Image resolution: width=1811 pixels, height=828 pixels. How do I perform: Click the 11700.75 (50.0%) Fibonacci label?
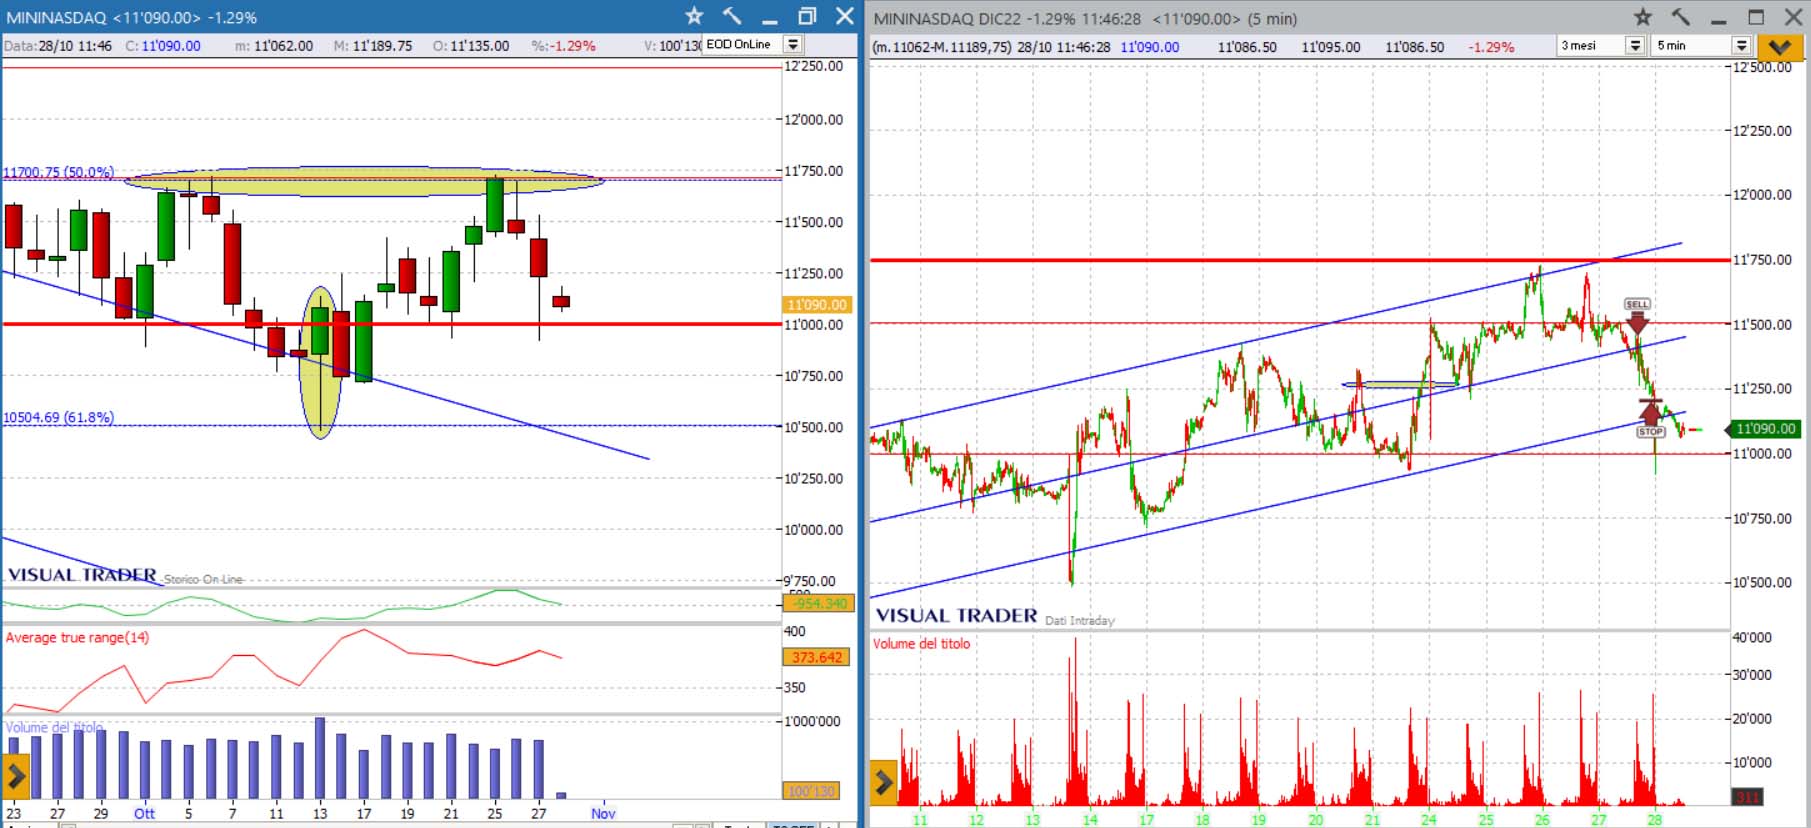58,172
